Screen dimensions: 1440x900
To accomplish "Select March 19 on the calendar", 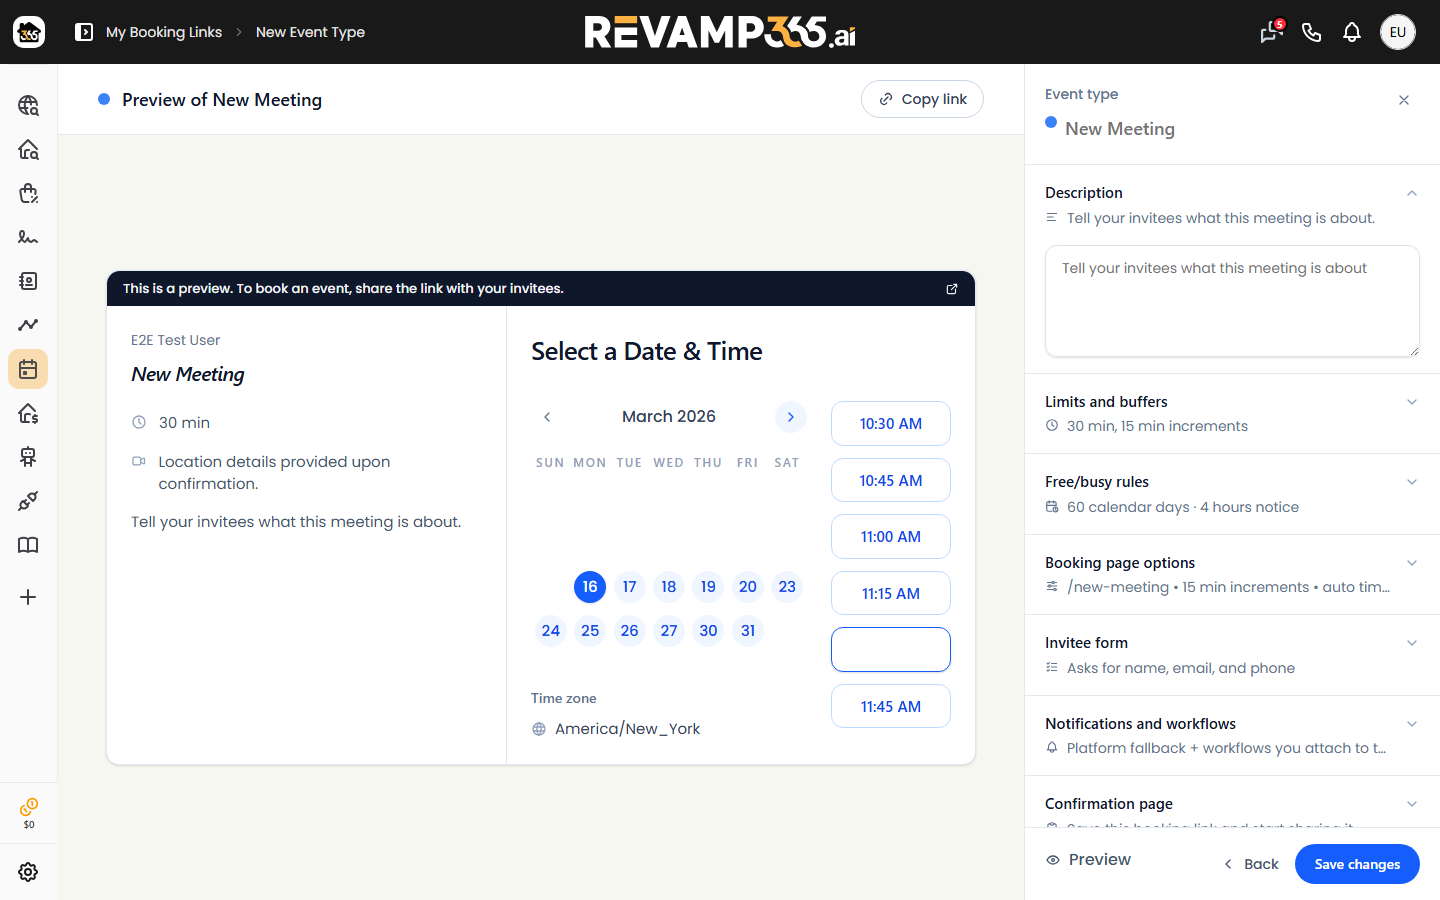I will (x=708, y=587).
